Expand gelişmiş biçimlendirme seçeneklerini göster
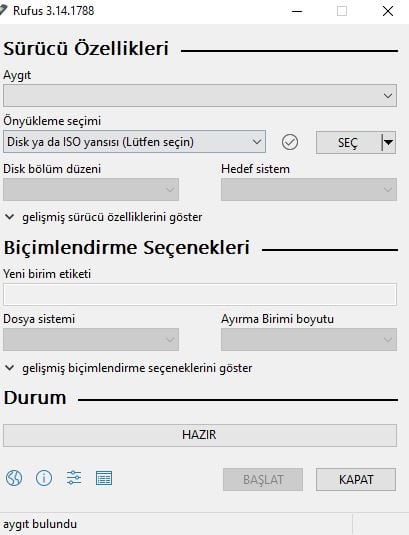The height and width of the screenshot is (535, 409). point(129,368)
